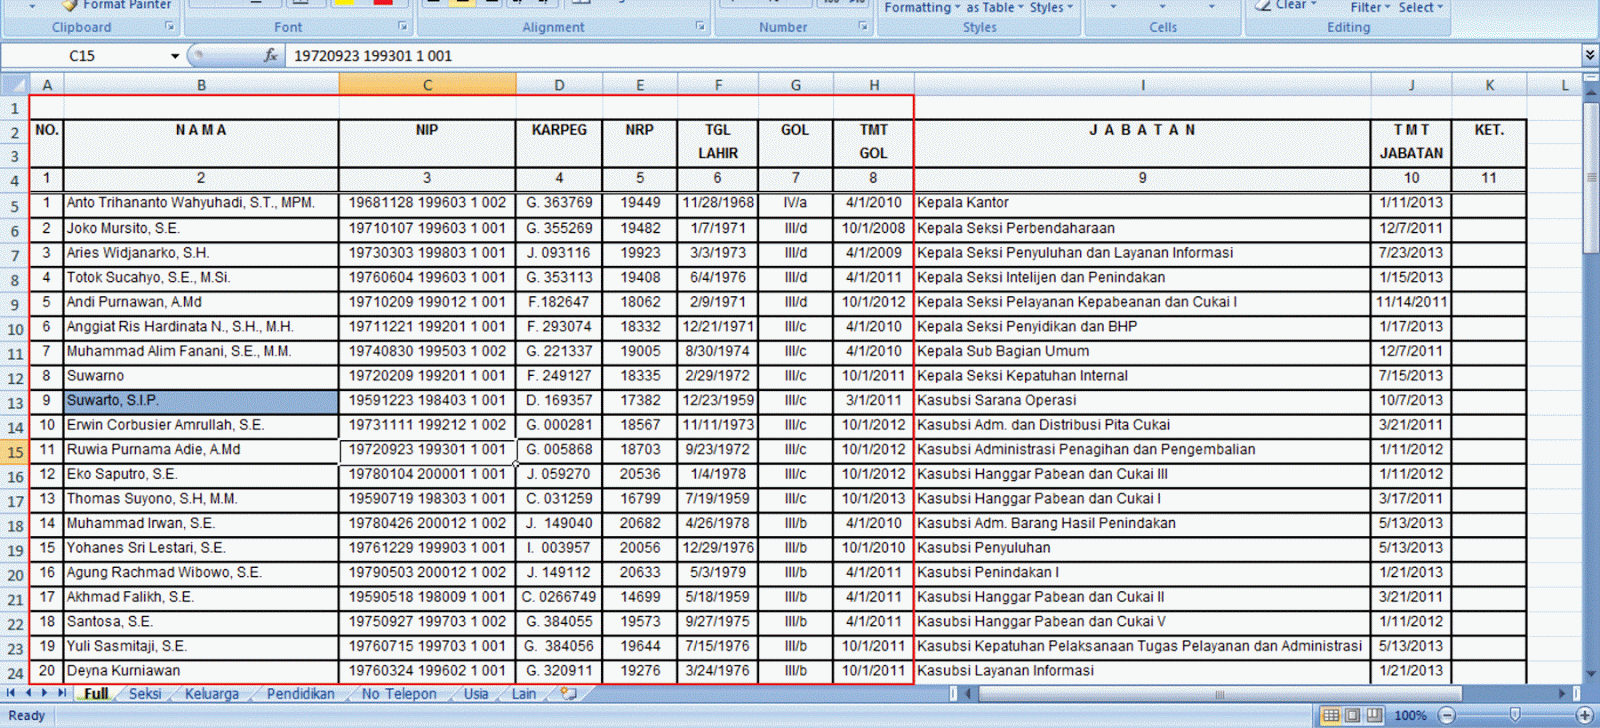Adjust the zoom slider handle

1515,715
